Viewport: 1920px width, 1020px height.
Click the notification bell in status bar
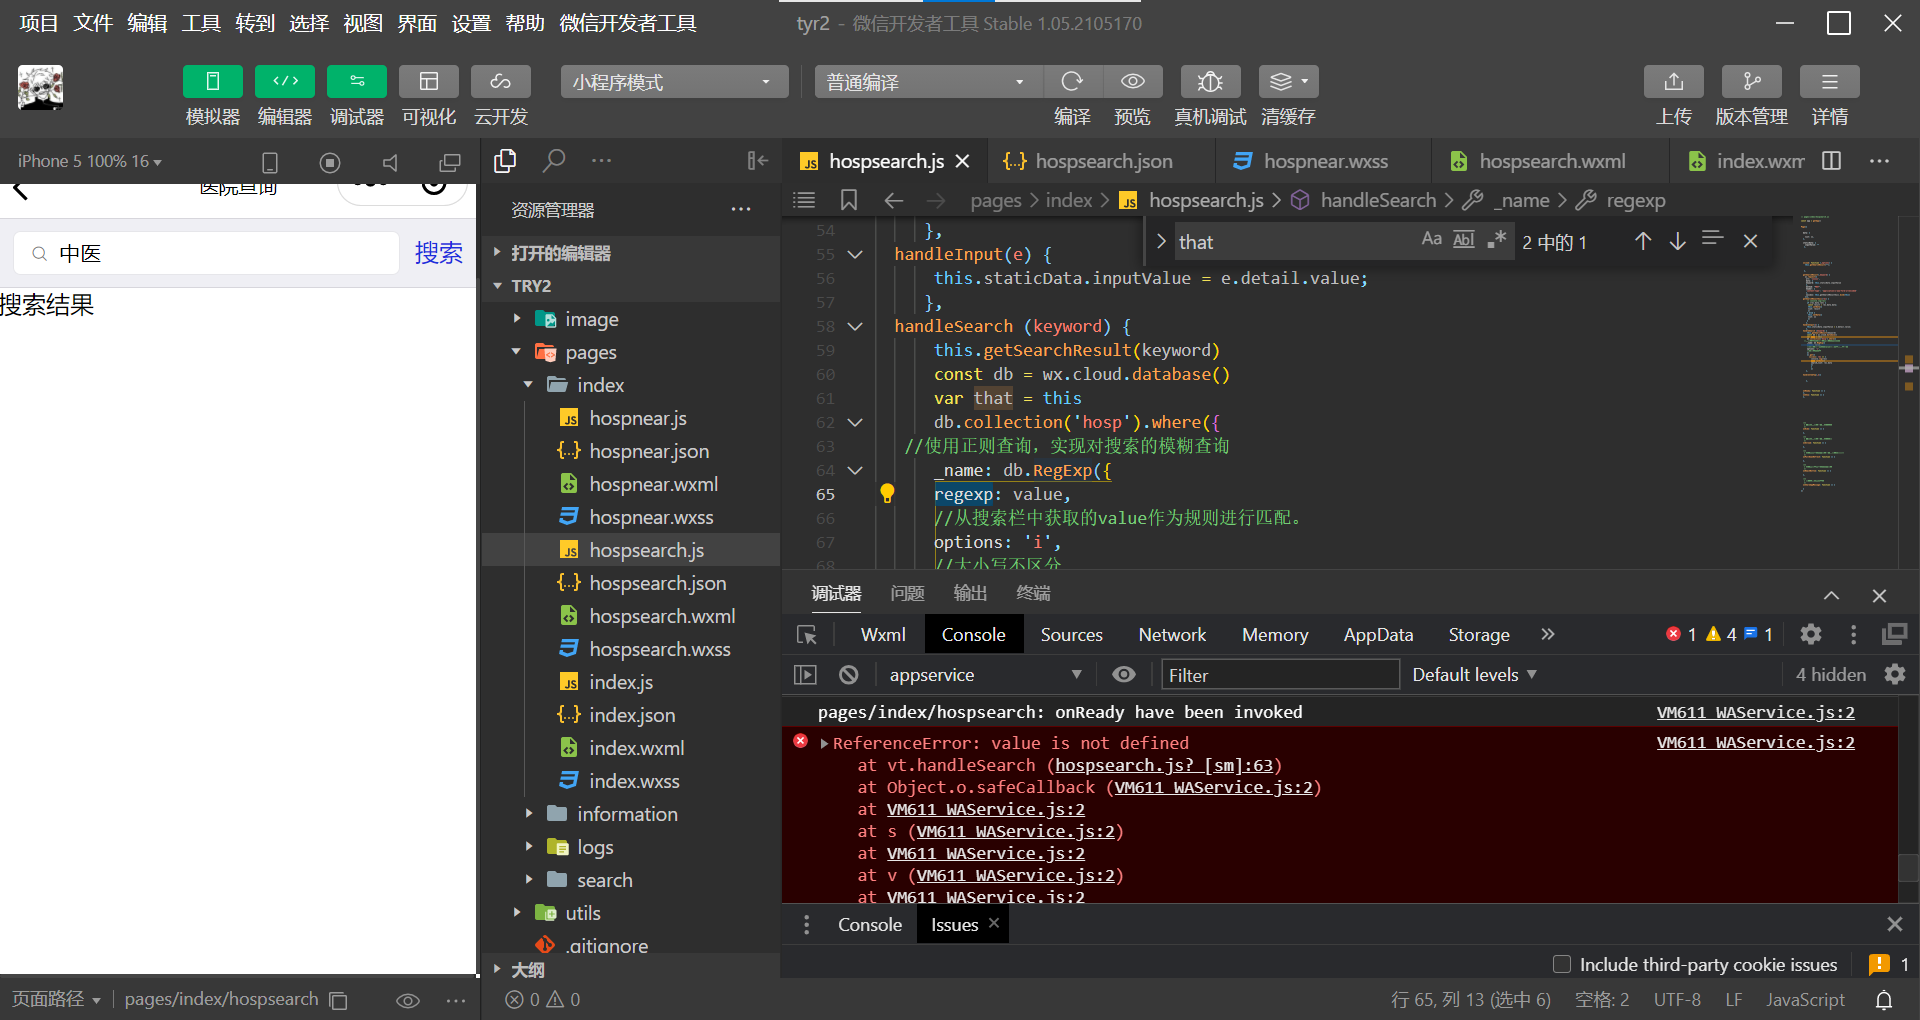[1884, 999]
